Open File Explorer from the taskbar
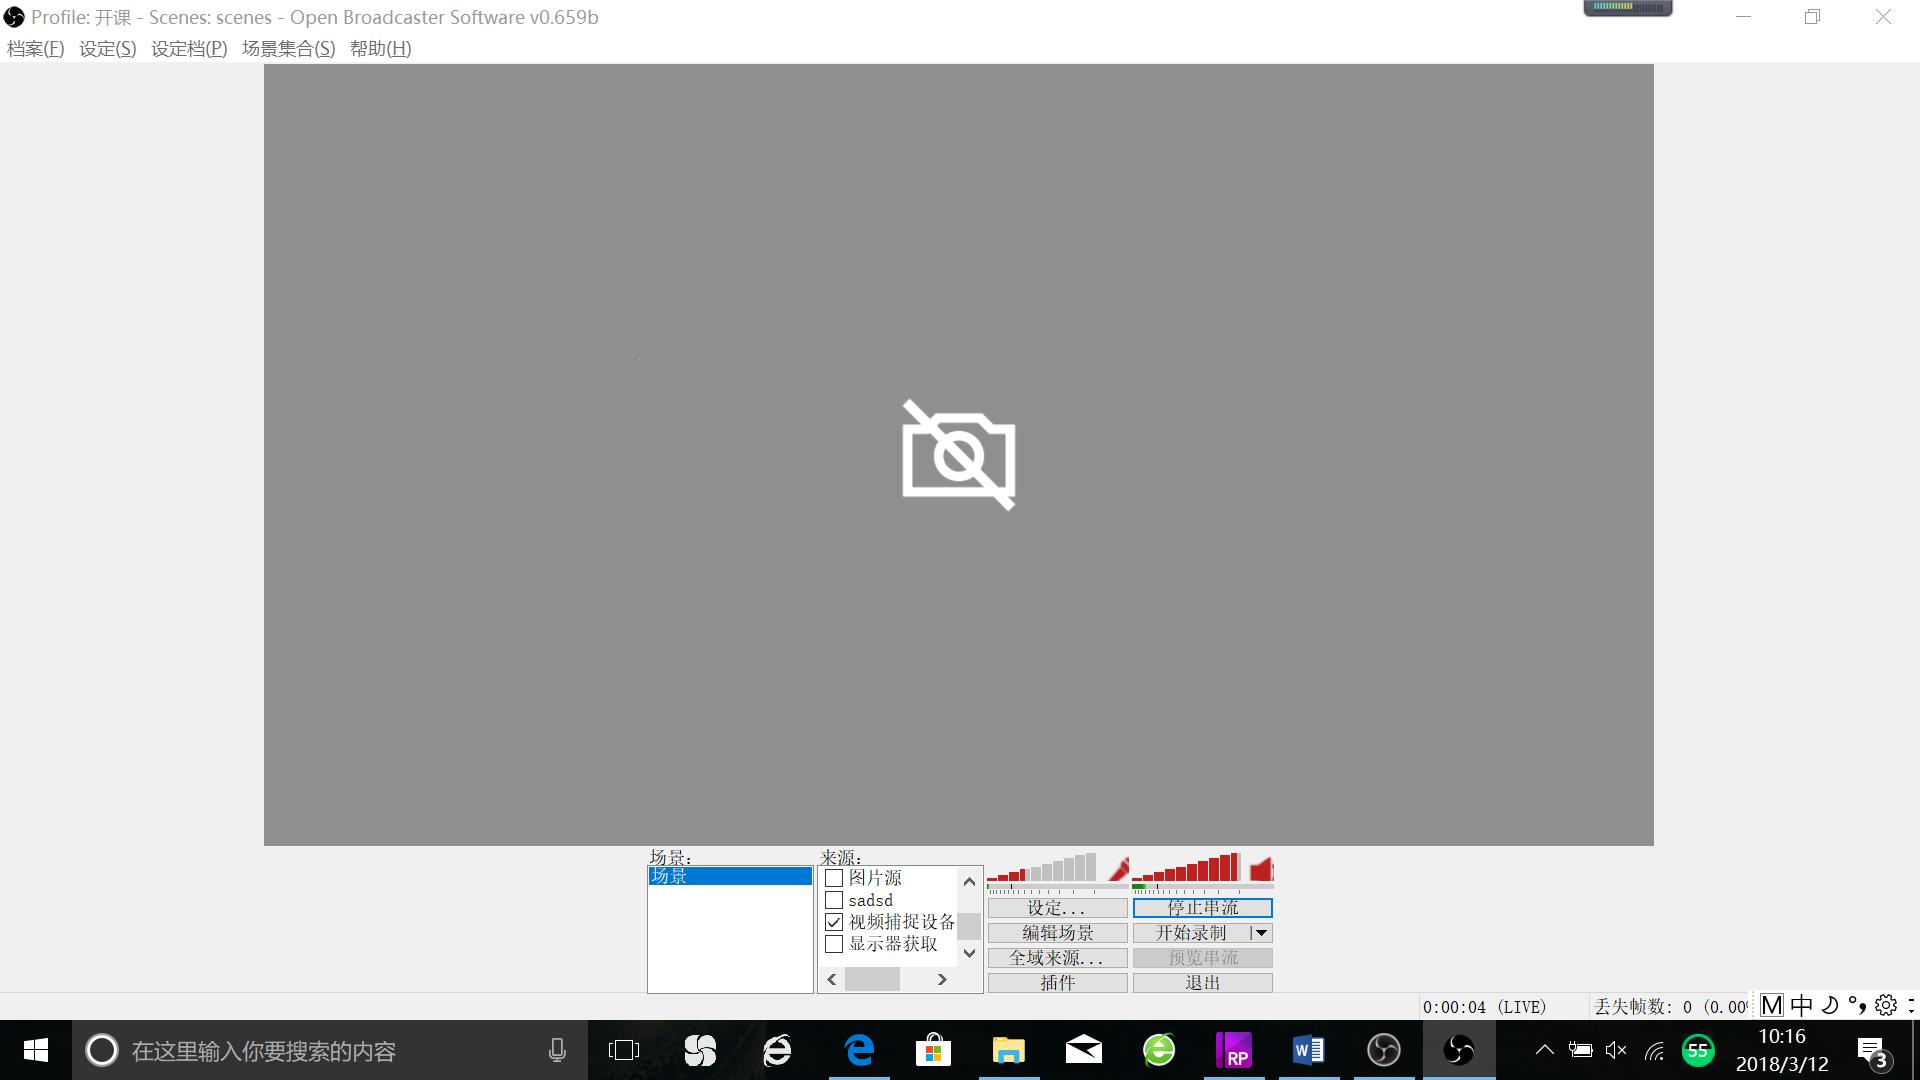The image size is (1920, 1080). coord(1009,1050)
